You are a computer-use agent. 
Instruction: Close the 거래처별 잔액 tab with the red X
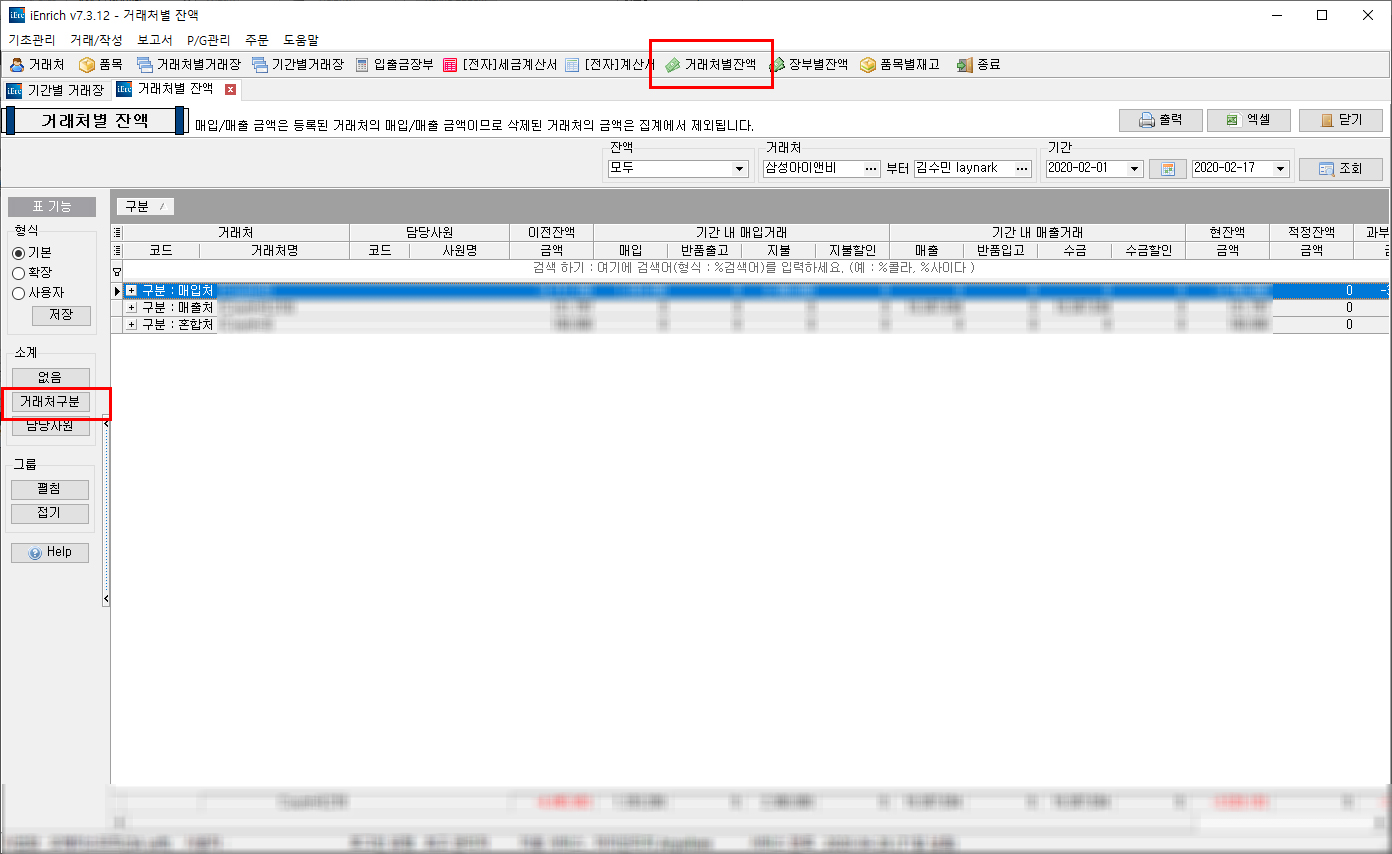click(230, 90)
